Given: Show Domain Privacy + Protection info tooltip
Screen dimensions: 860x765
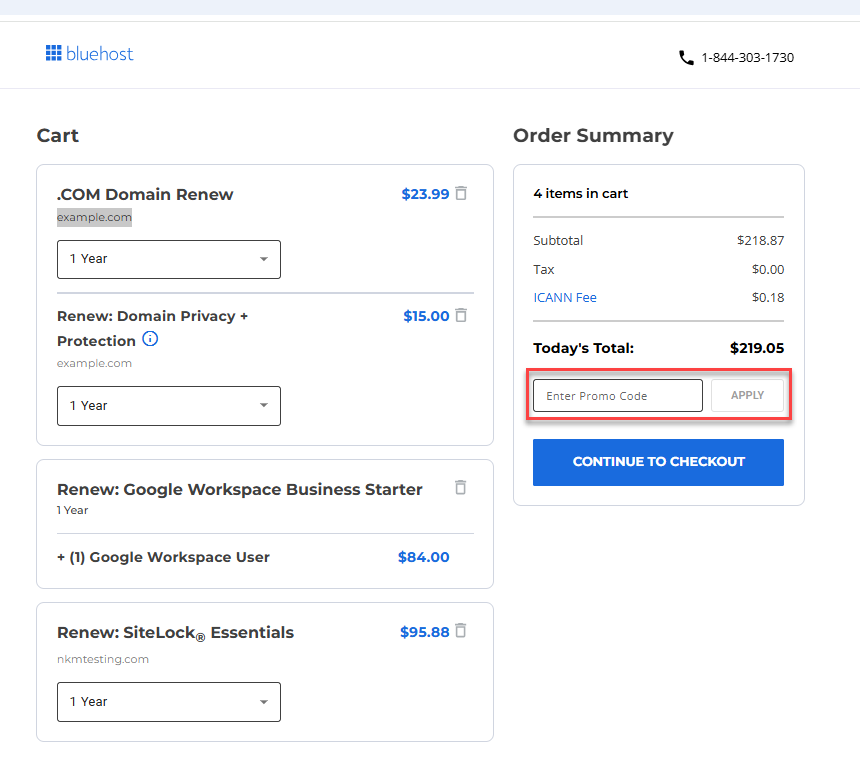Looking at the screenshot, I should pos(150,339).
